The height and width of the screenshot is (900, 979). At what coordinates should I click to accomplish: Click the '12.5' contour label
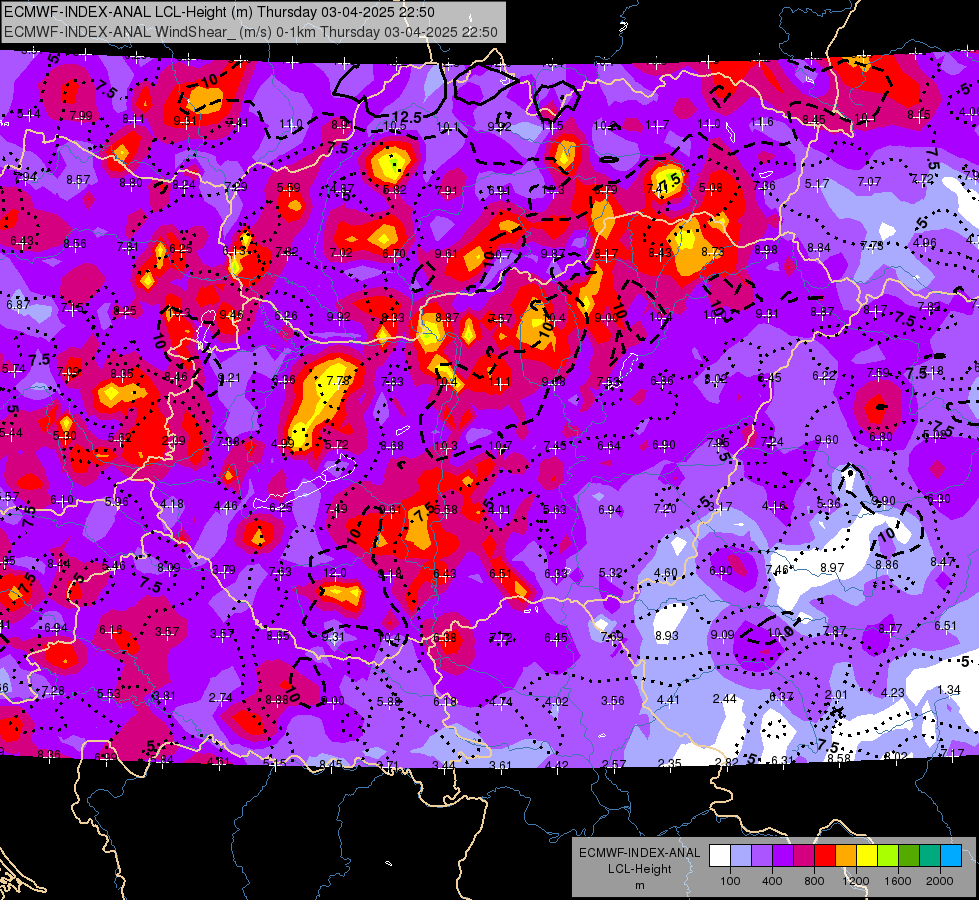[406, 117]
